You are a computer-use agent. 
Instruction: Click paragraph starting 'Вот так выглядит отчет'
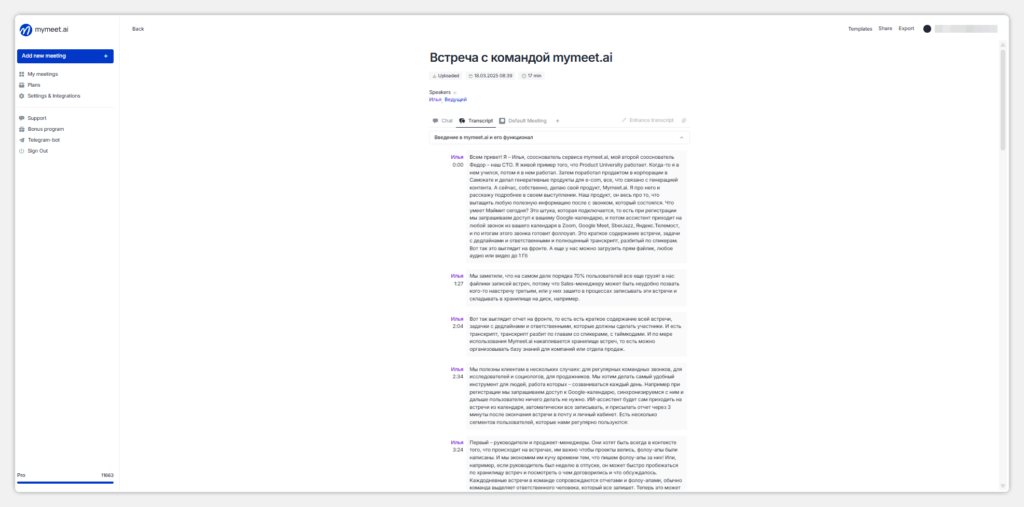tap(577, 334)
